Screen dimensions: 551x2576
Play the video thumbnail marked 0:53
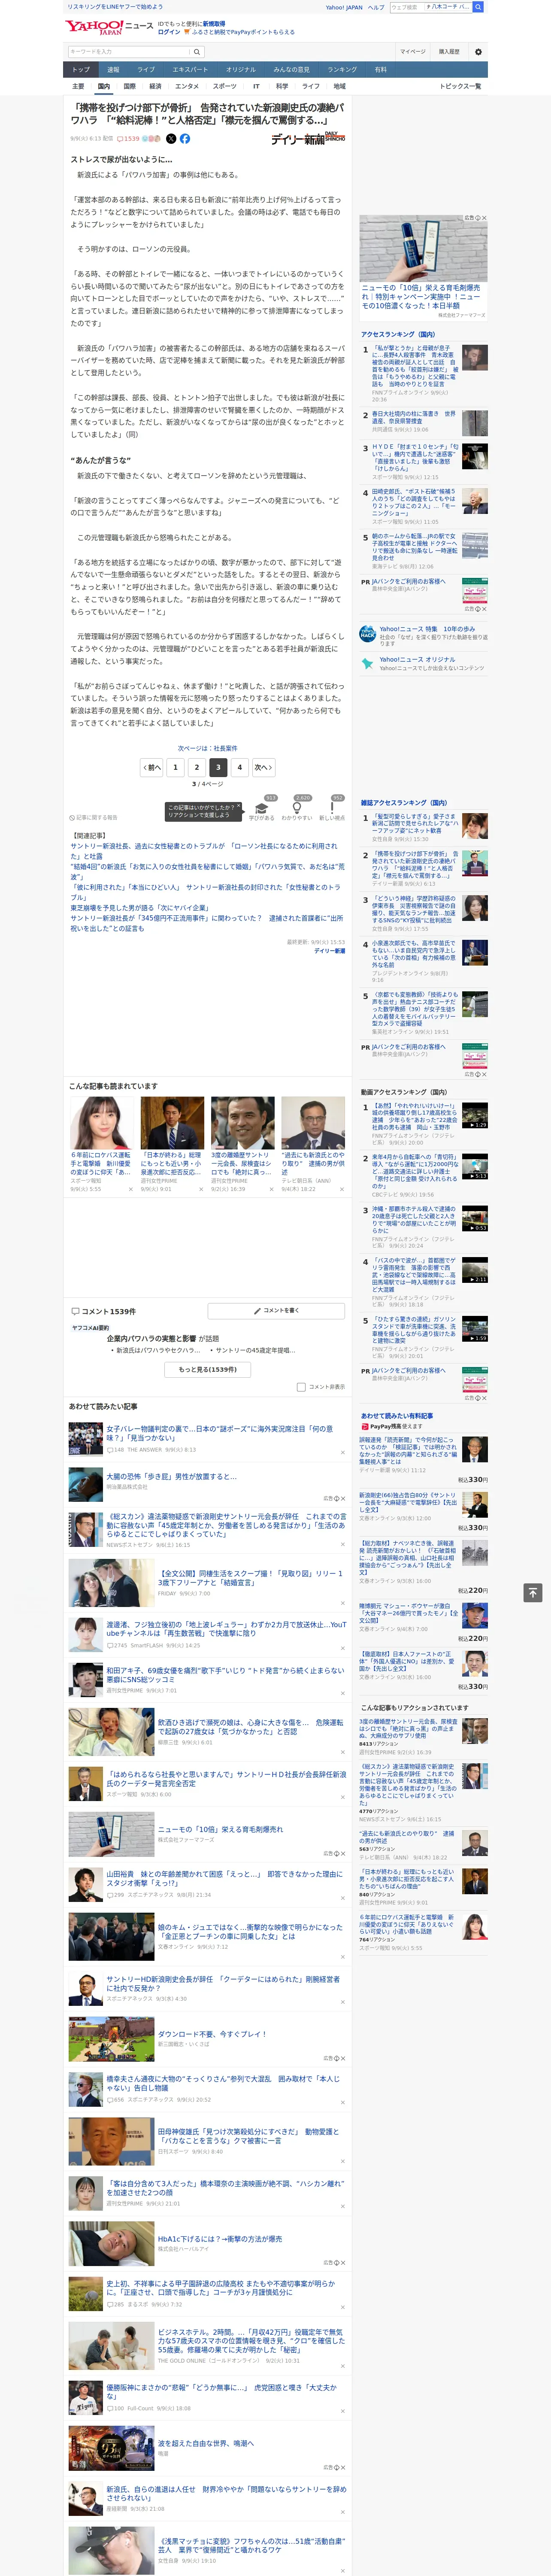click(x=475, y=1218)
